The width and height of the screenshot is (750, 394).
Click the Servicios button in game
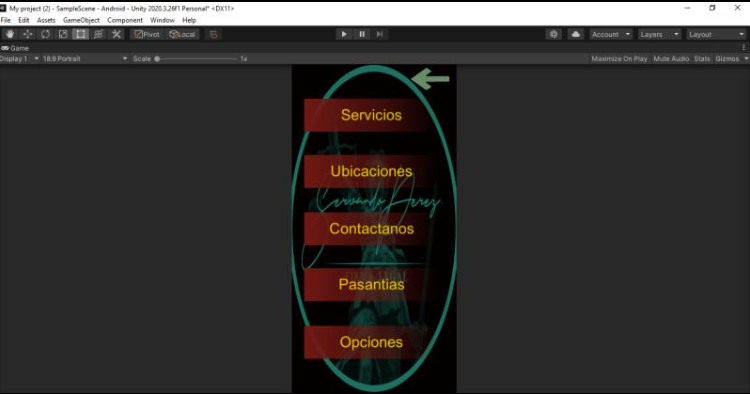click(x=371, y=115)
